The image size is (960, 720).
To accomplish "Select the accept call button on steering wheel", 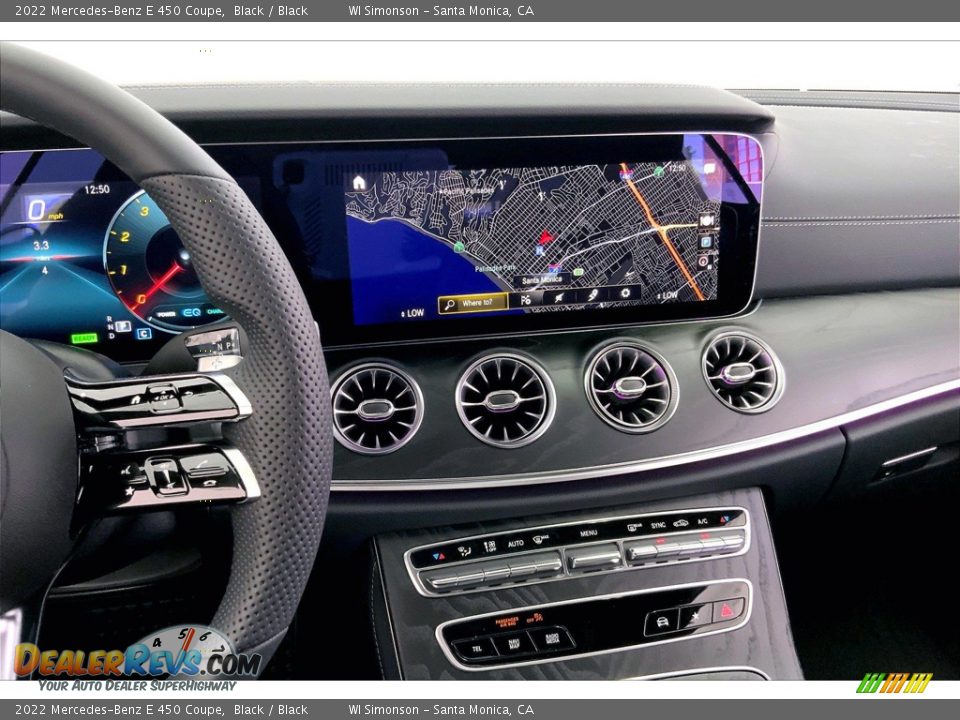I will (x=204, y=464).
